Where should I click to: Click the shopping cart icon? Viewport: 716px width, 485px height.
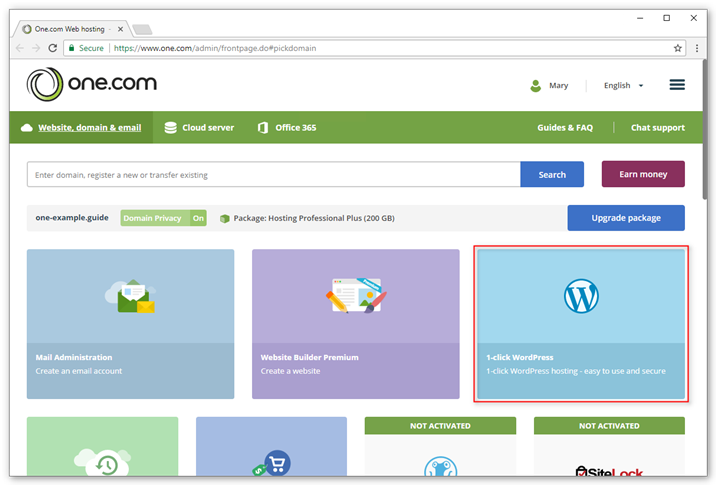click(272, 464)
